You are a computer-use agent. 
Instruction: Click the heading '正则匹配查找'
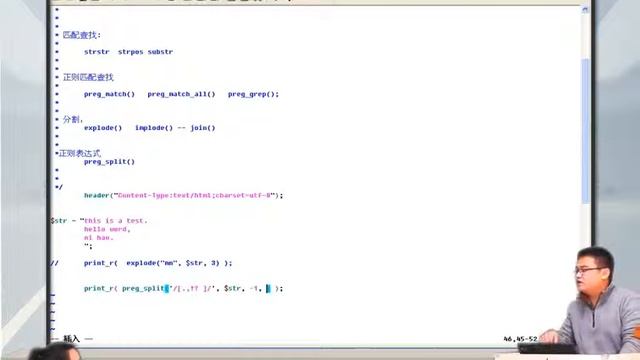(x=88, y=77)
